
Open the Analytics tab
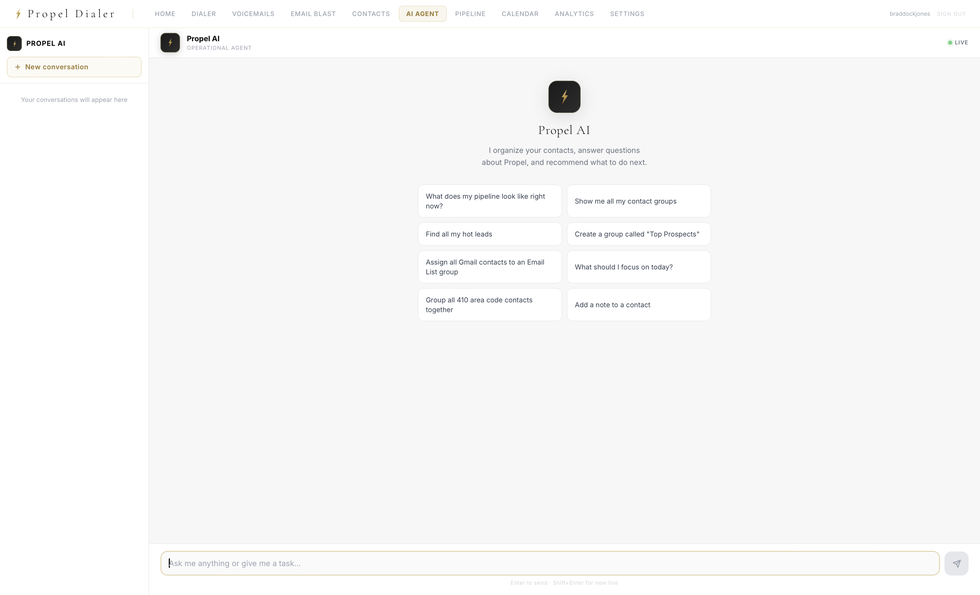574,14
